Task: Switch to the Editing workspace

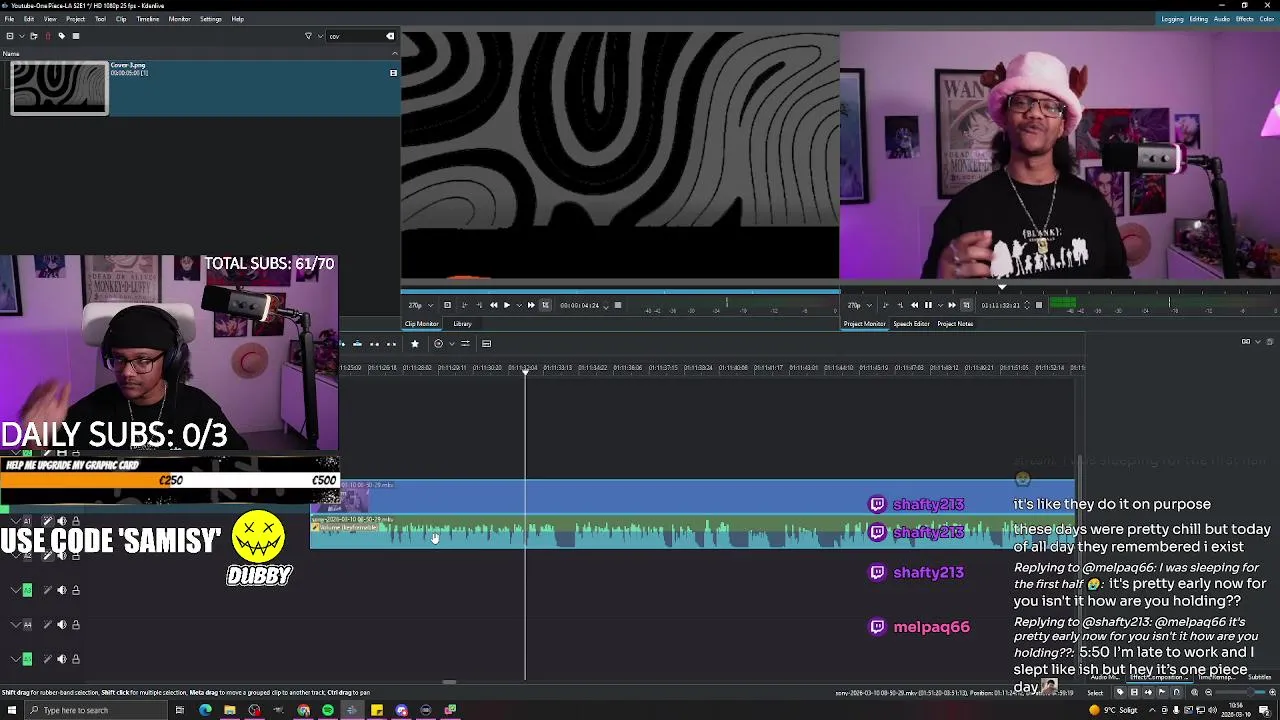Action: click(1198, 19)
